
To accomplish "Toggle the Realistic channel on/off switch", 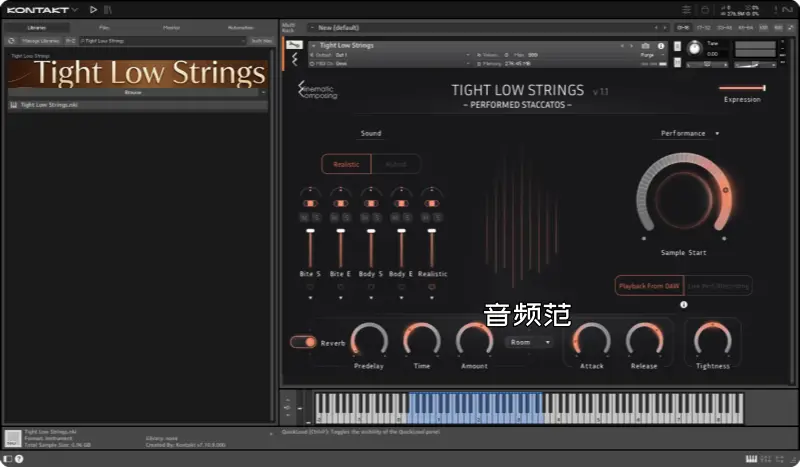I will pyautogui.click(x=432, y=203).
